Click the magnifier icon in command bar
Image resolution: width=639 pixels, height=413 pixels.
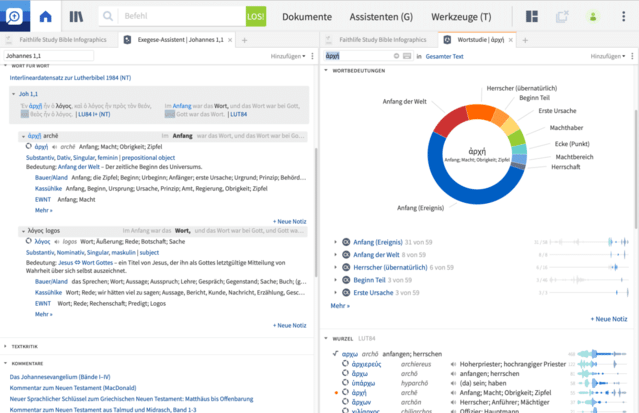[109, 17]
